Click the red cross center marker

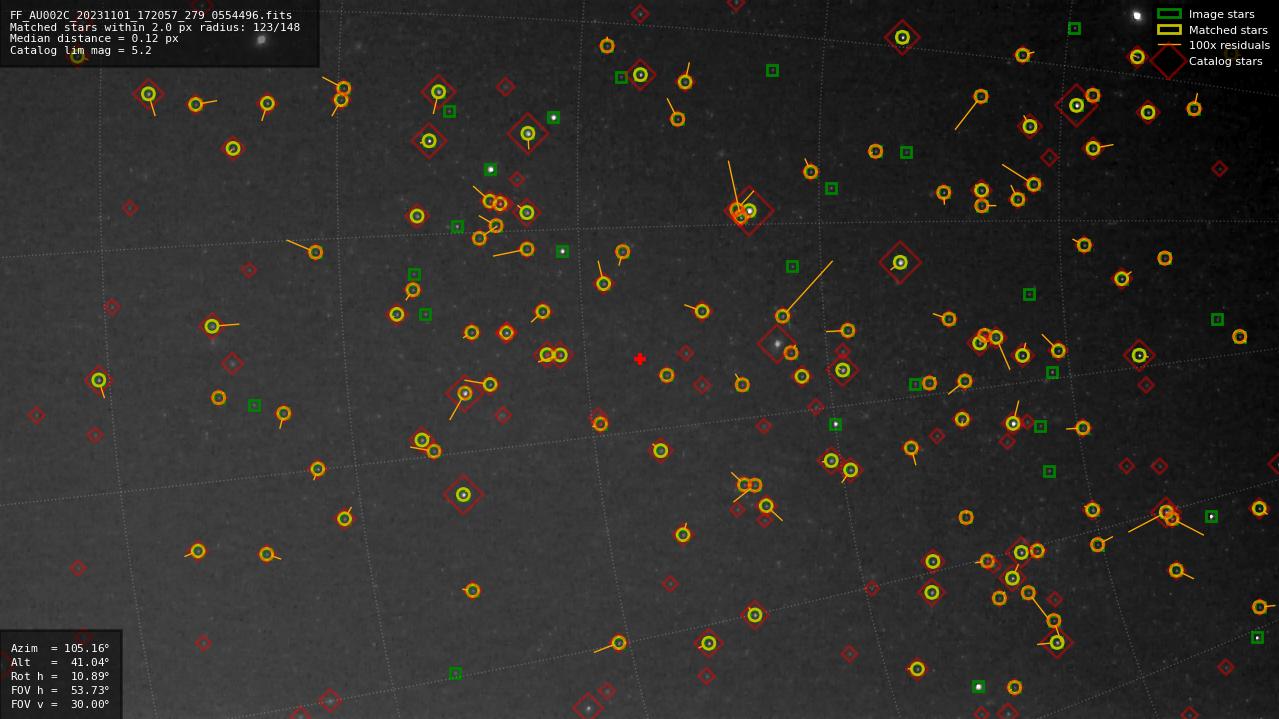tap(640, 359)
